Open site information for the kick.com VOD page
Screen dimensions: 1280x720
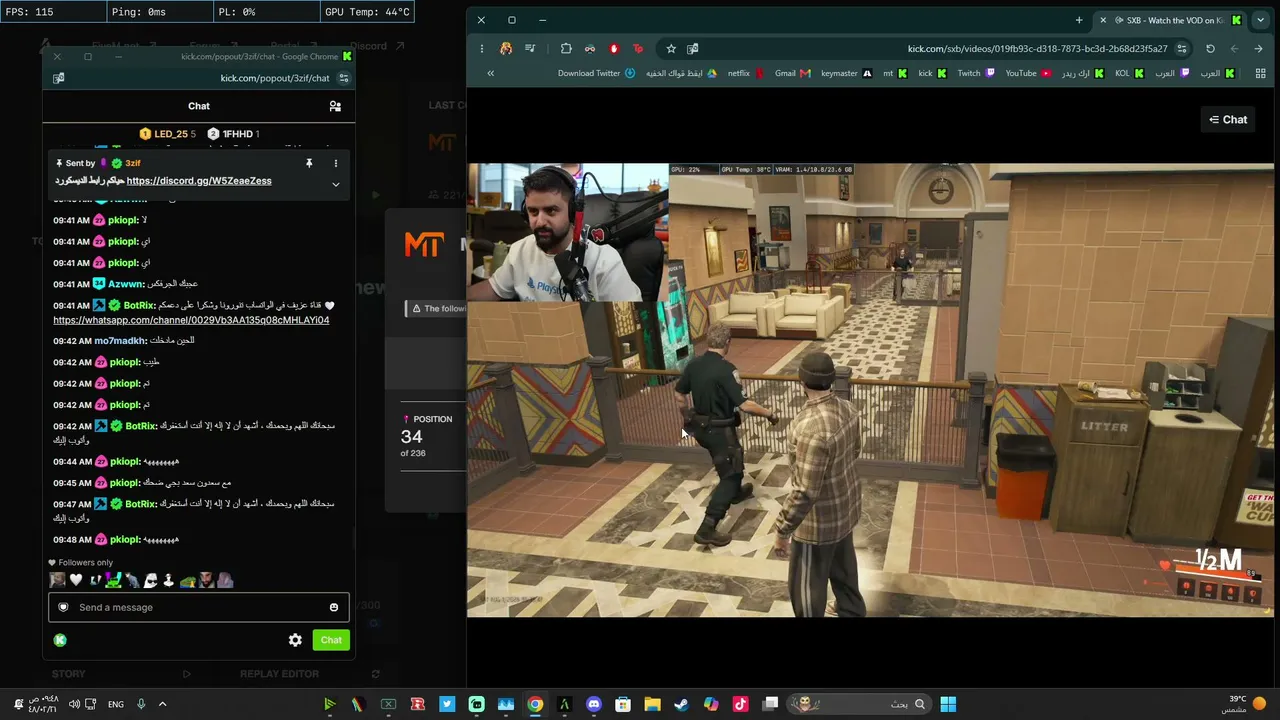click(1182, 48)
